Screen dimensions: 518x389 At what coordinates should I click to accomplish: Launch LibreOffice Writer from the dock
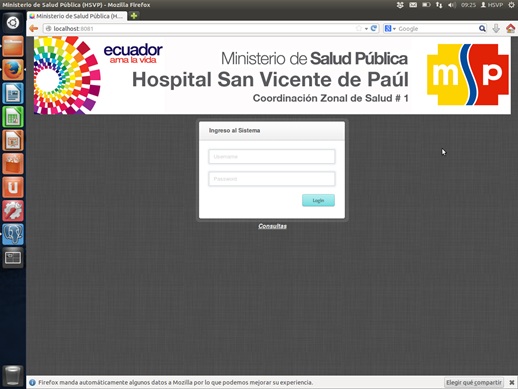13,94
